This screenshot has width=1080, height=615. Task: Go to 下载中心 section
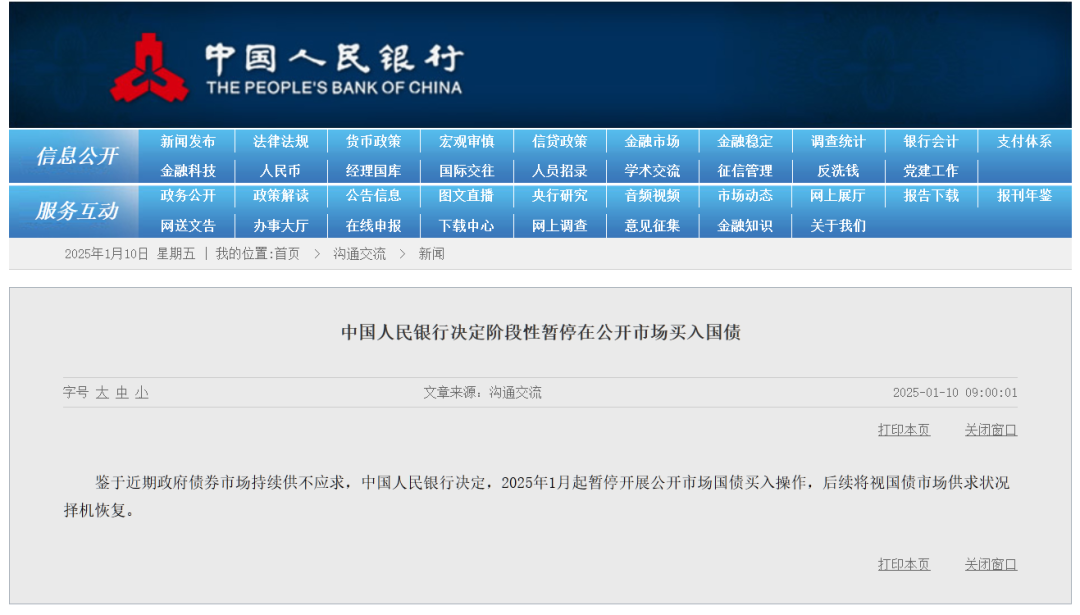point(466,226)
